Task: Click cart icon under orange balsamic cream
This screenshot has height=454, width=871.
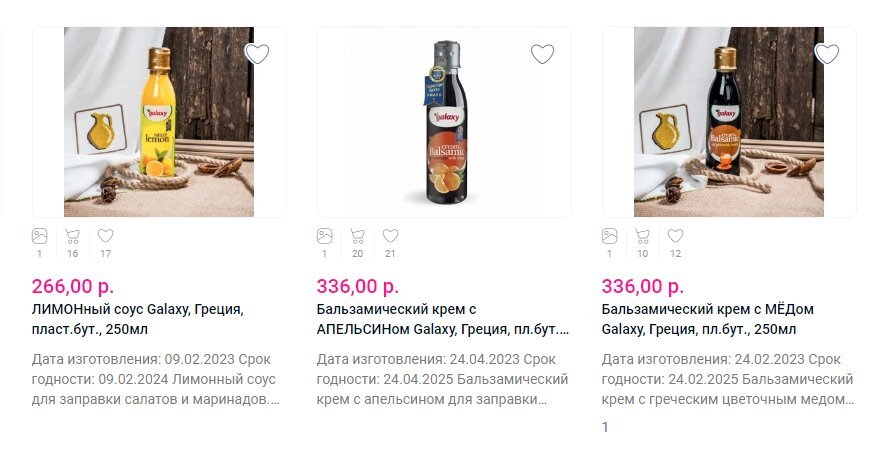Action: click(x=357, y=237)
